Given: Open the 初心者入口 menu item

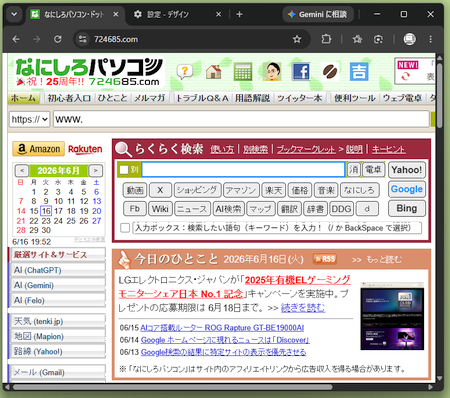Looking at the screenshot, I should (x=69, y=98).
